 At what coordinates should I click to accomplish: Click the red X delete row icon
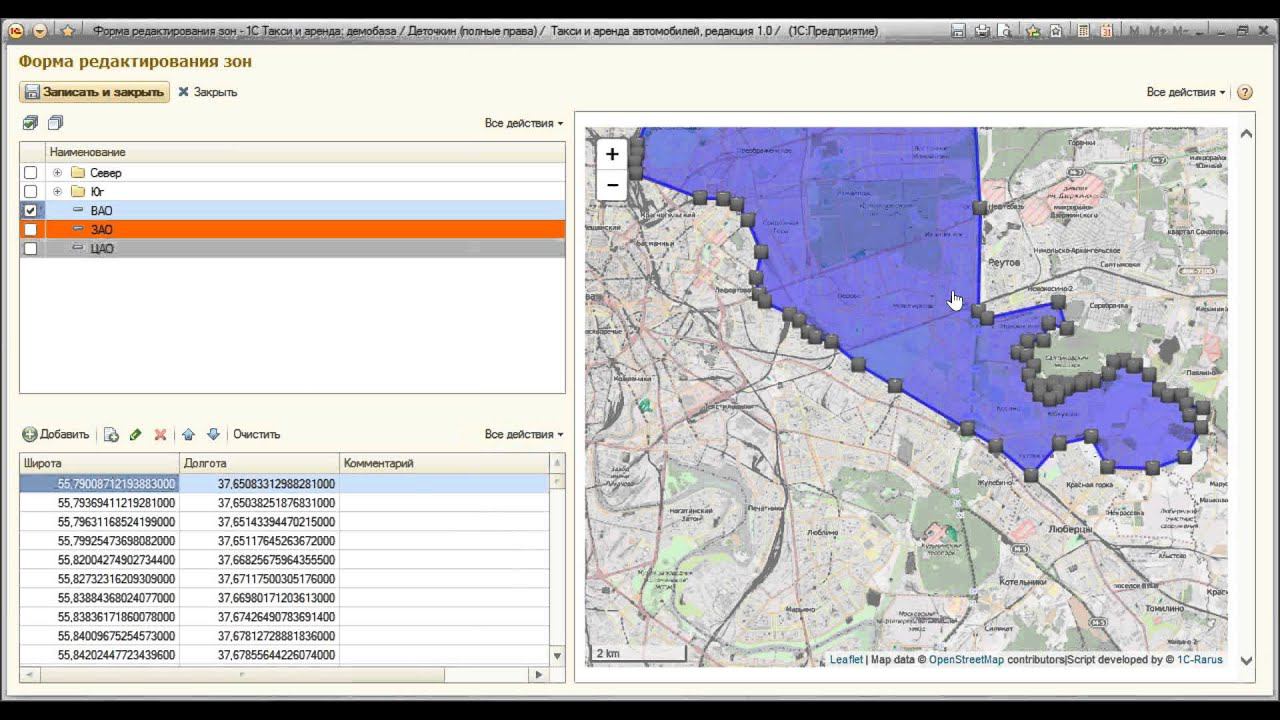160,435
